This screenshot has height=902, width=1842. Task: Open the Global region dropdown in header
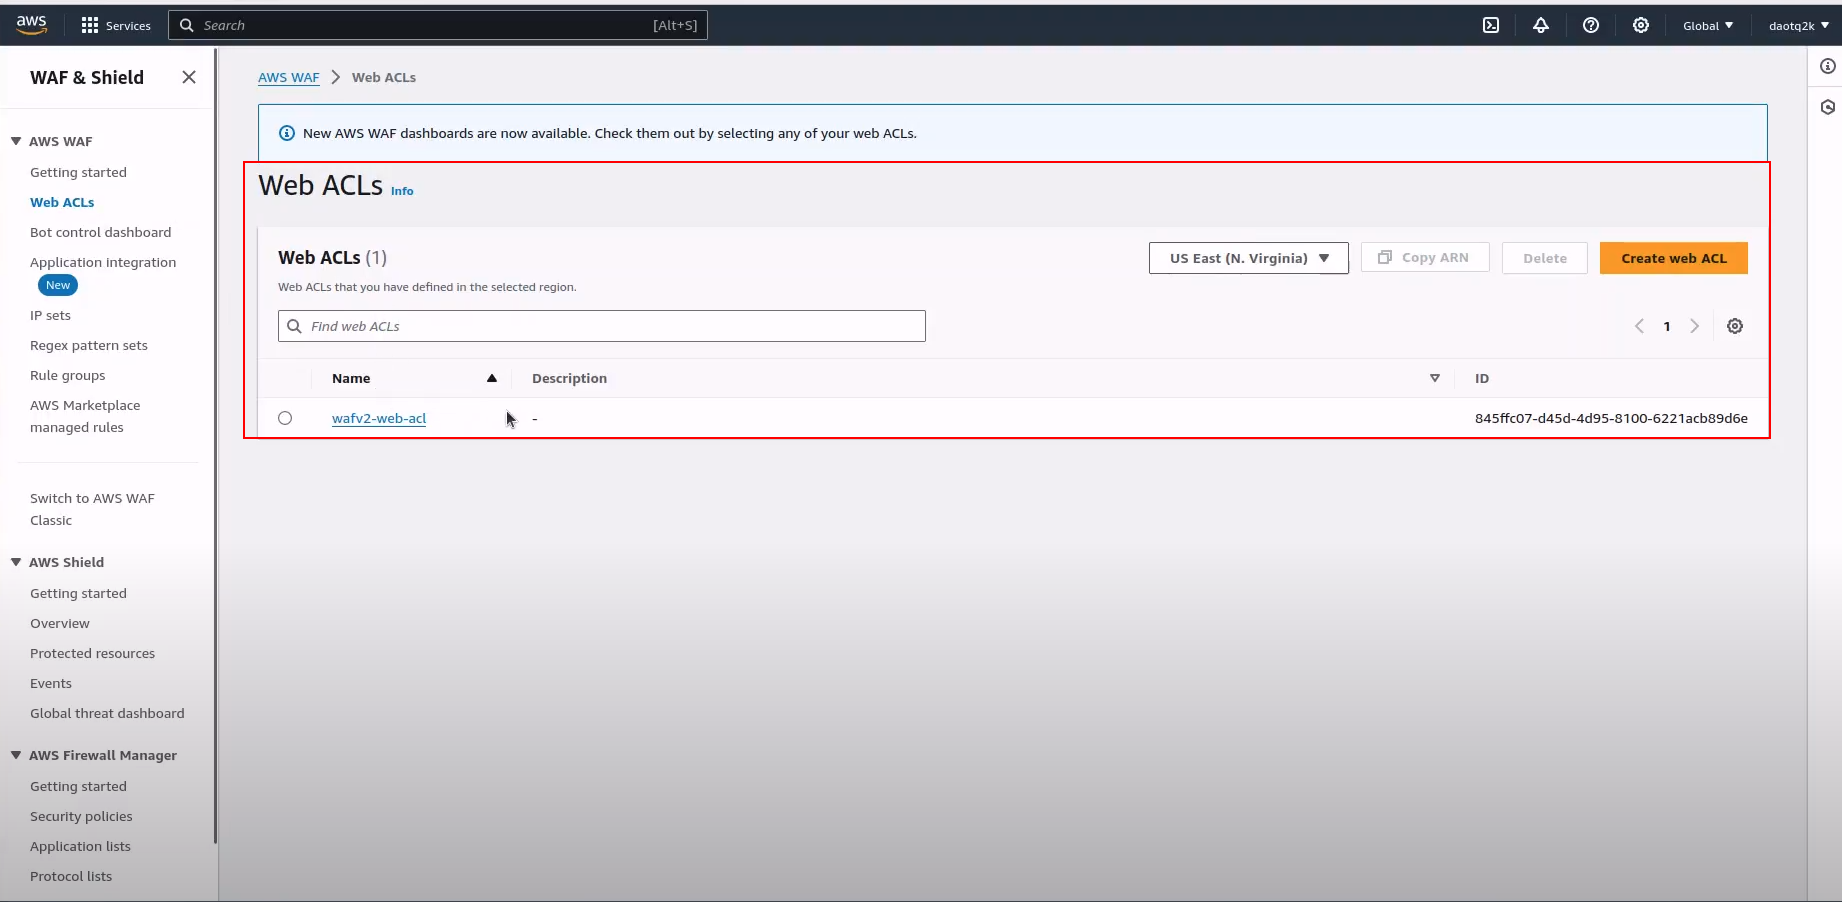coord(1707,25)
